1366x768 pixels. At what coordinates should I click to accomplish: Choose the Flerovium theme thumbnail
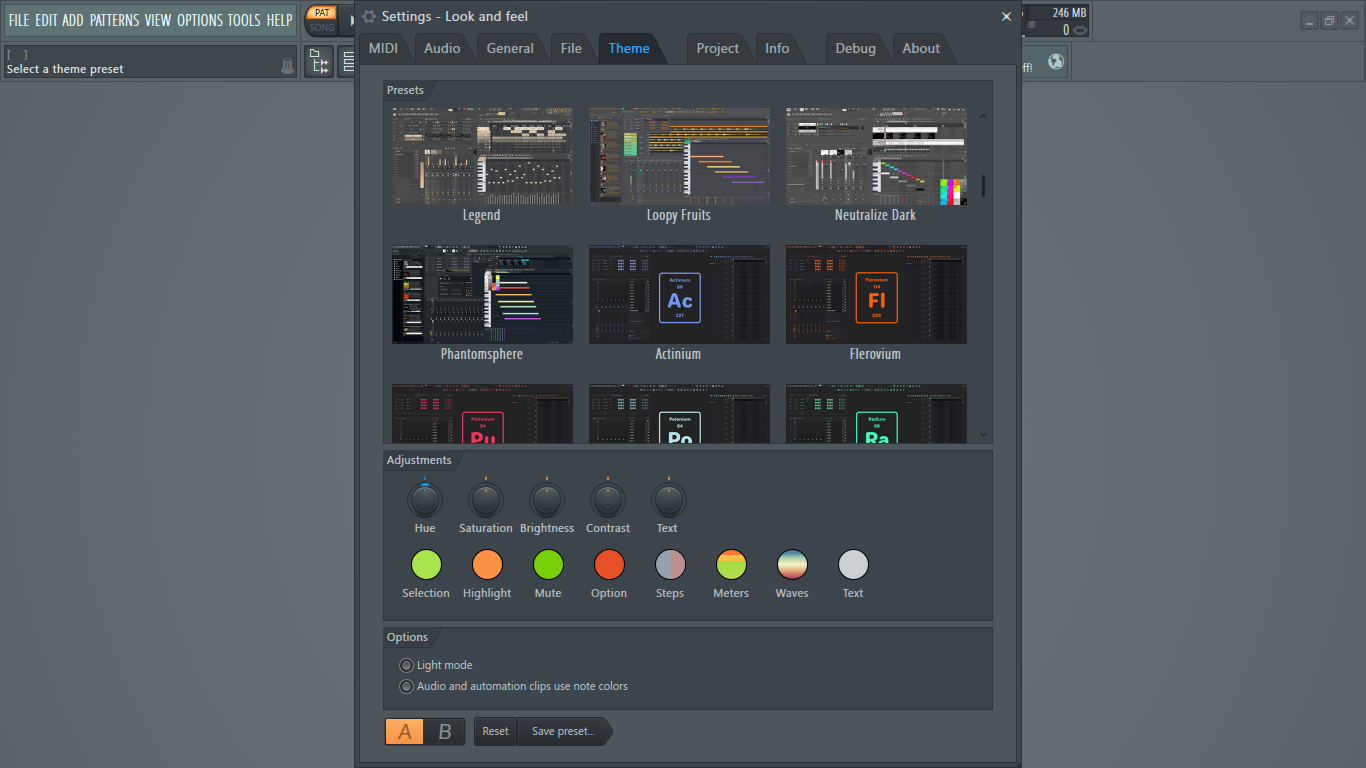coord(876,295)
